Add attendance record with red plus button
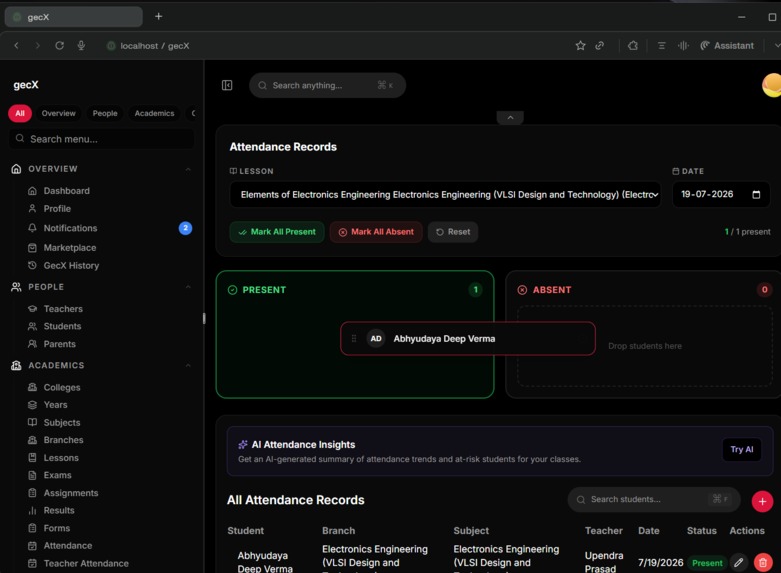The image size is (781, 573). (x=762, y=501)
